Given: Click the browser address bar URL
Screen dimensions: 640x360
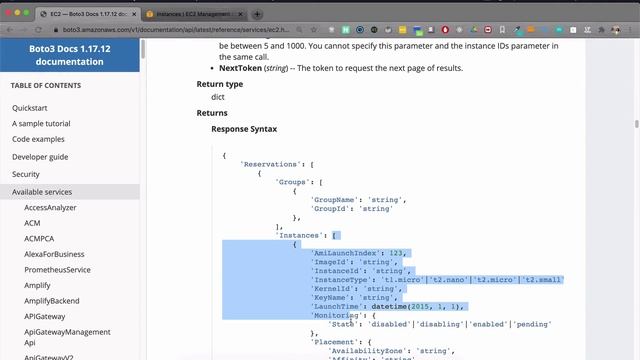Looking at the screenshot, I should 176,30.
